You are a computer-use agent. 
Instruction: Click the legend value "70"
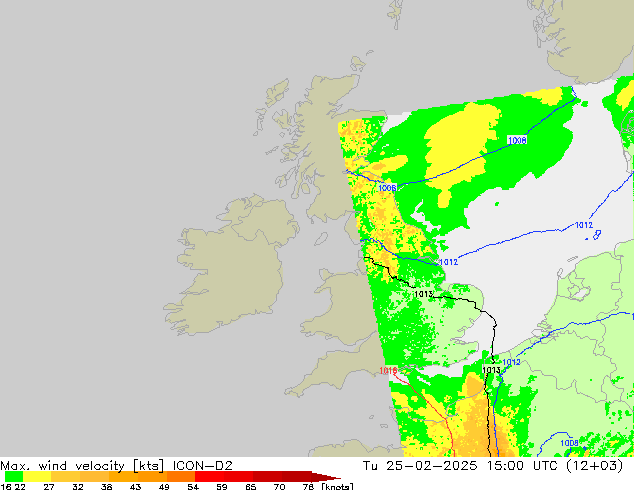click(x=279, y=486)
